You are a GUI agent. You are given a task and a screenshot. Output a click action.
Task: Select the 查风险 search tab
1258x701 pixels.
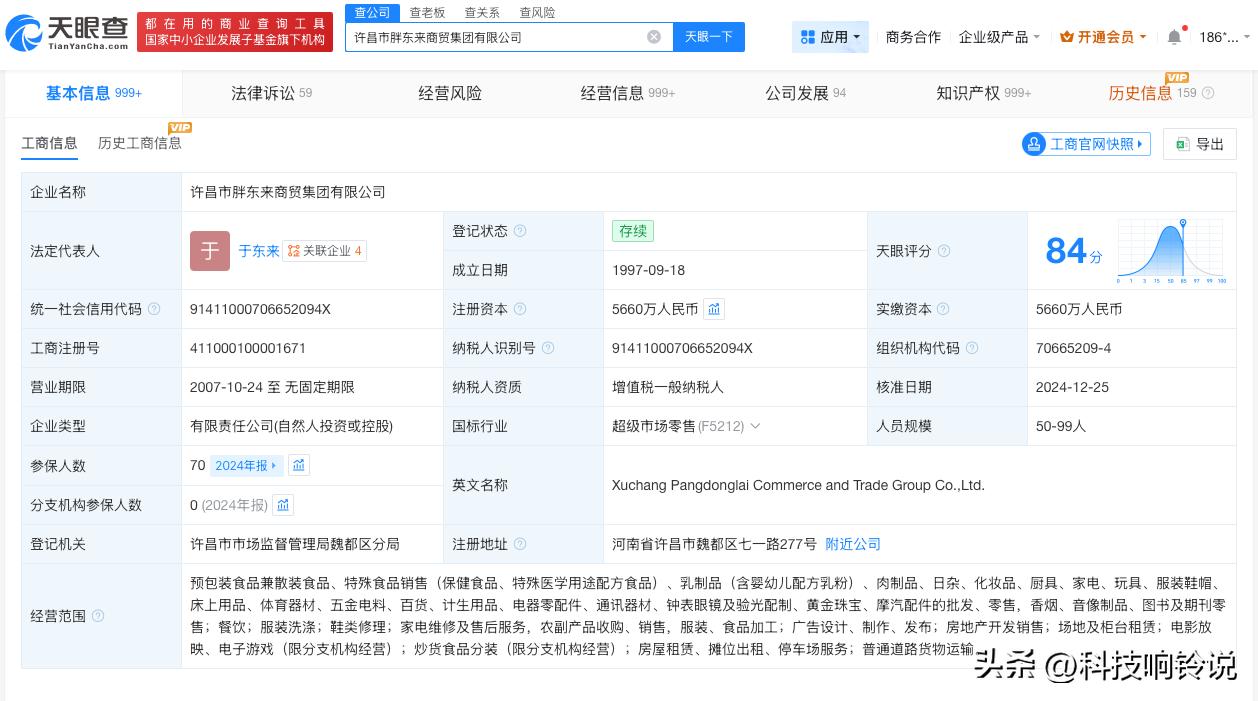(537, 13)
